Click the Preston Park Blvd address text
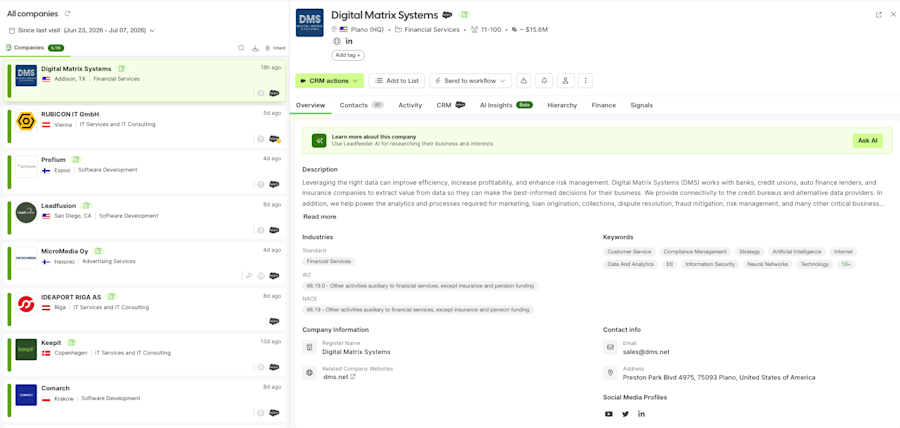This screenshot has width=900, height=428. point(719,378)
